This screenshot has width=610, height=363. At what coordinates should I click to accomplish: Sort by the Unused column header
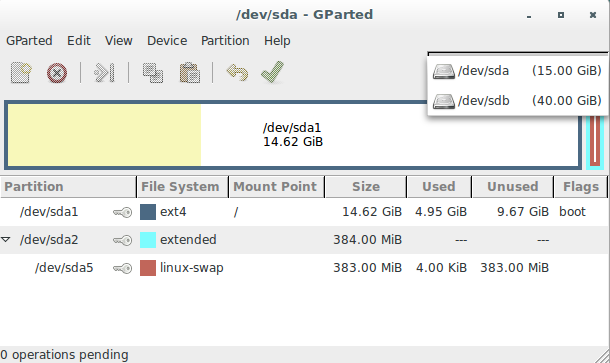tap(513, 187)
